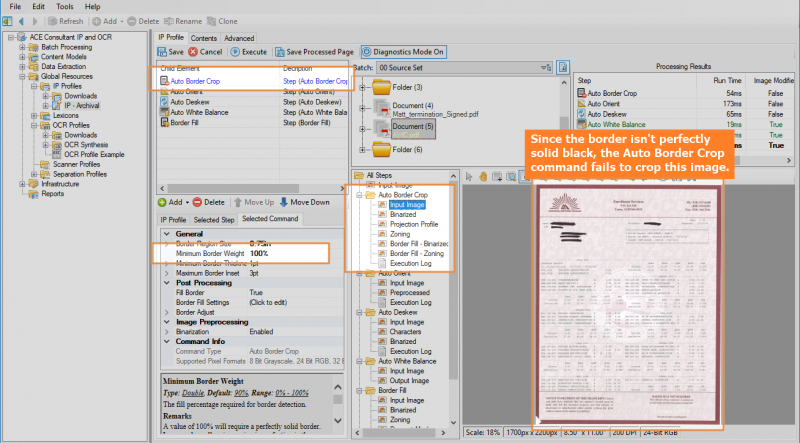Collapse Image Preprocessing property group
This screenshot has height=443, width=800.
(167, 322)
